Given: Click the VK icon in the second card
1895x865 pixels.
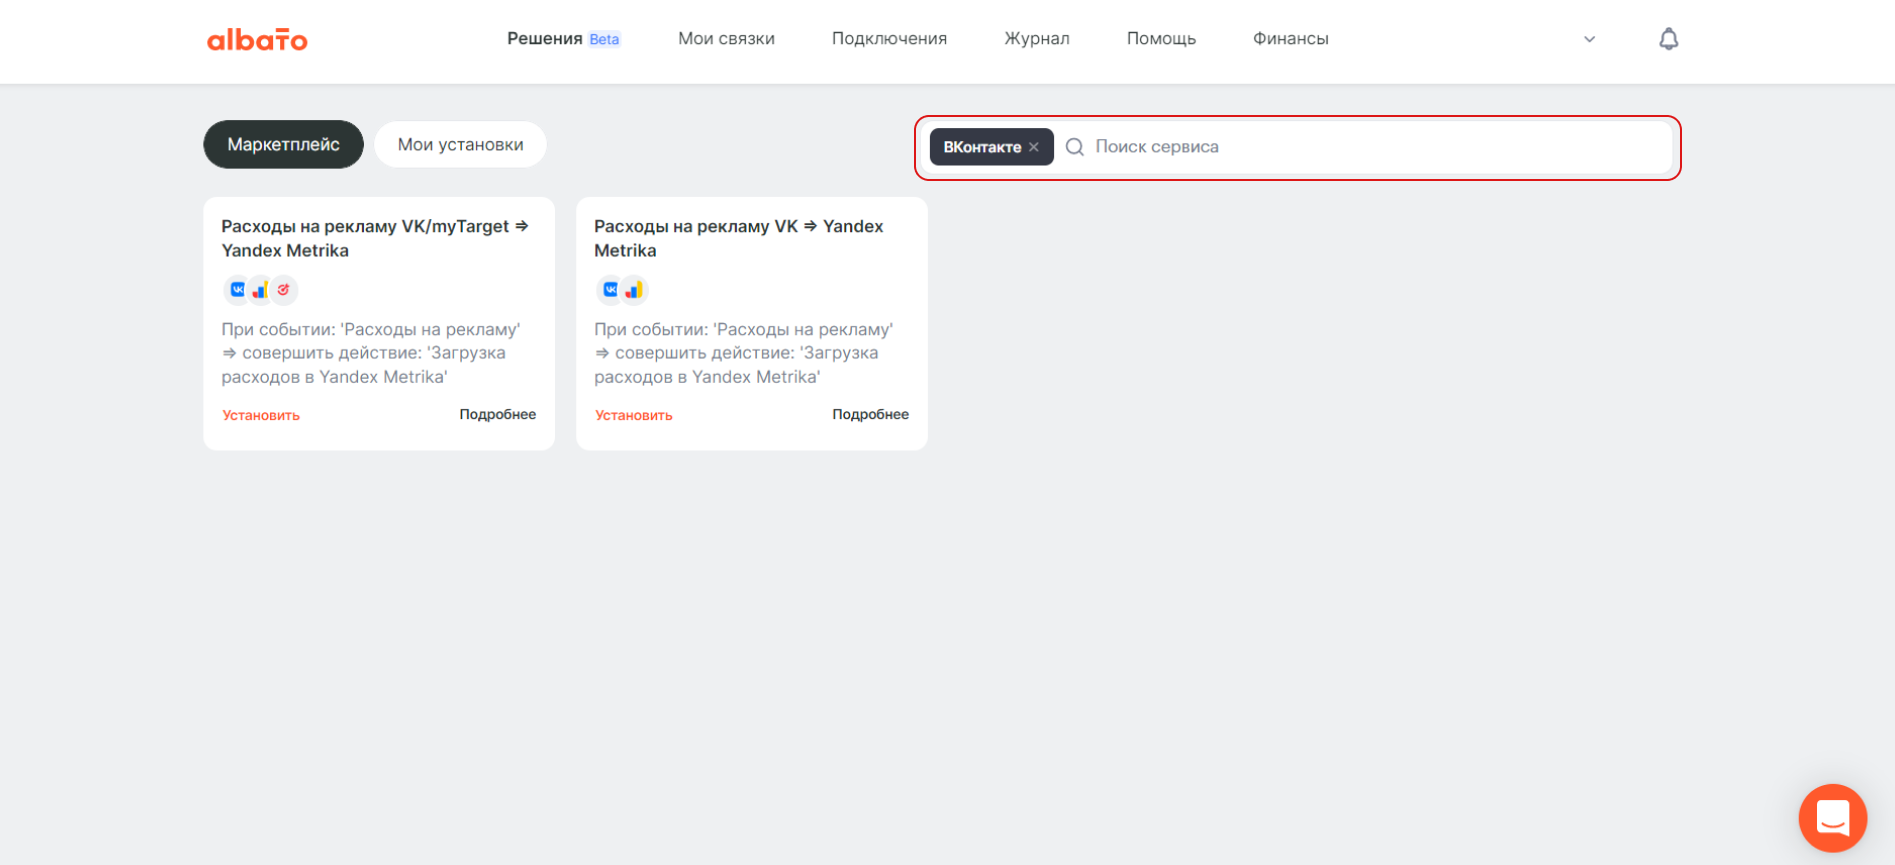Looking at the screenshot, I should click(x=610, y=290).
